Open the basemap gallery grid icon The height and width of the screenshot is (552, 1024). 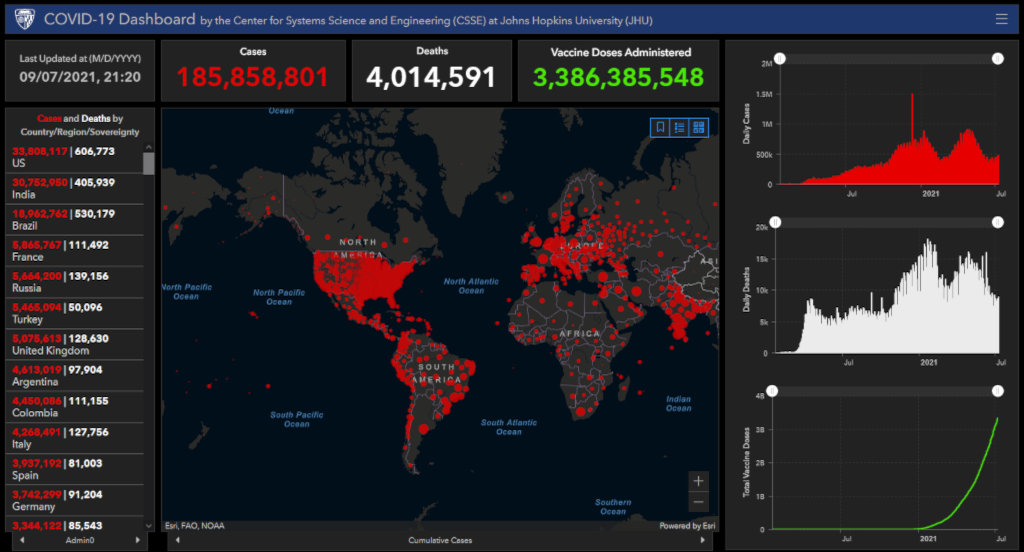coord(699,127)
